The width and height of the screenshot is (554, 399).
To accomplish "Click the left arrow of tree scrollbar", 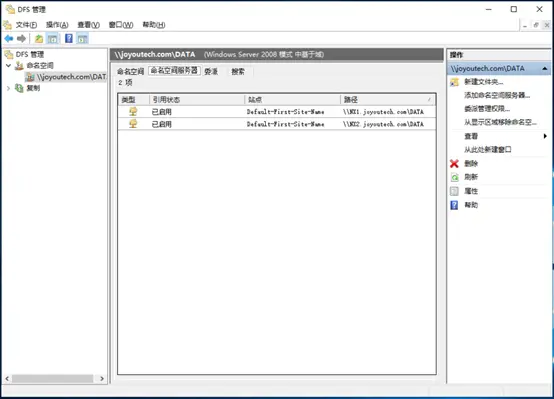I will click(x=7, y=379).
